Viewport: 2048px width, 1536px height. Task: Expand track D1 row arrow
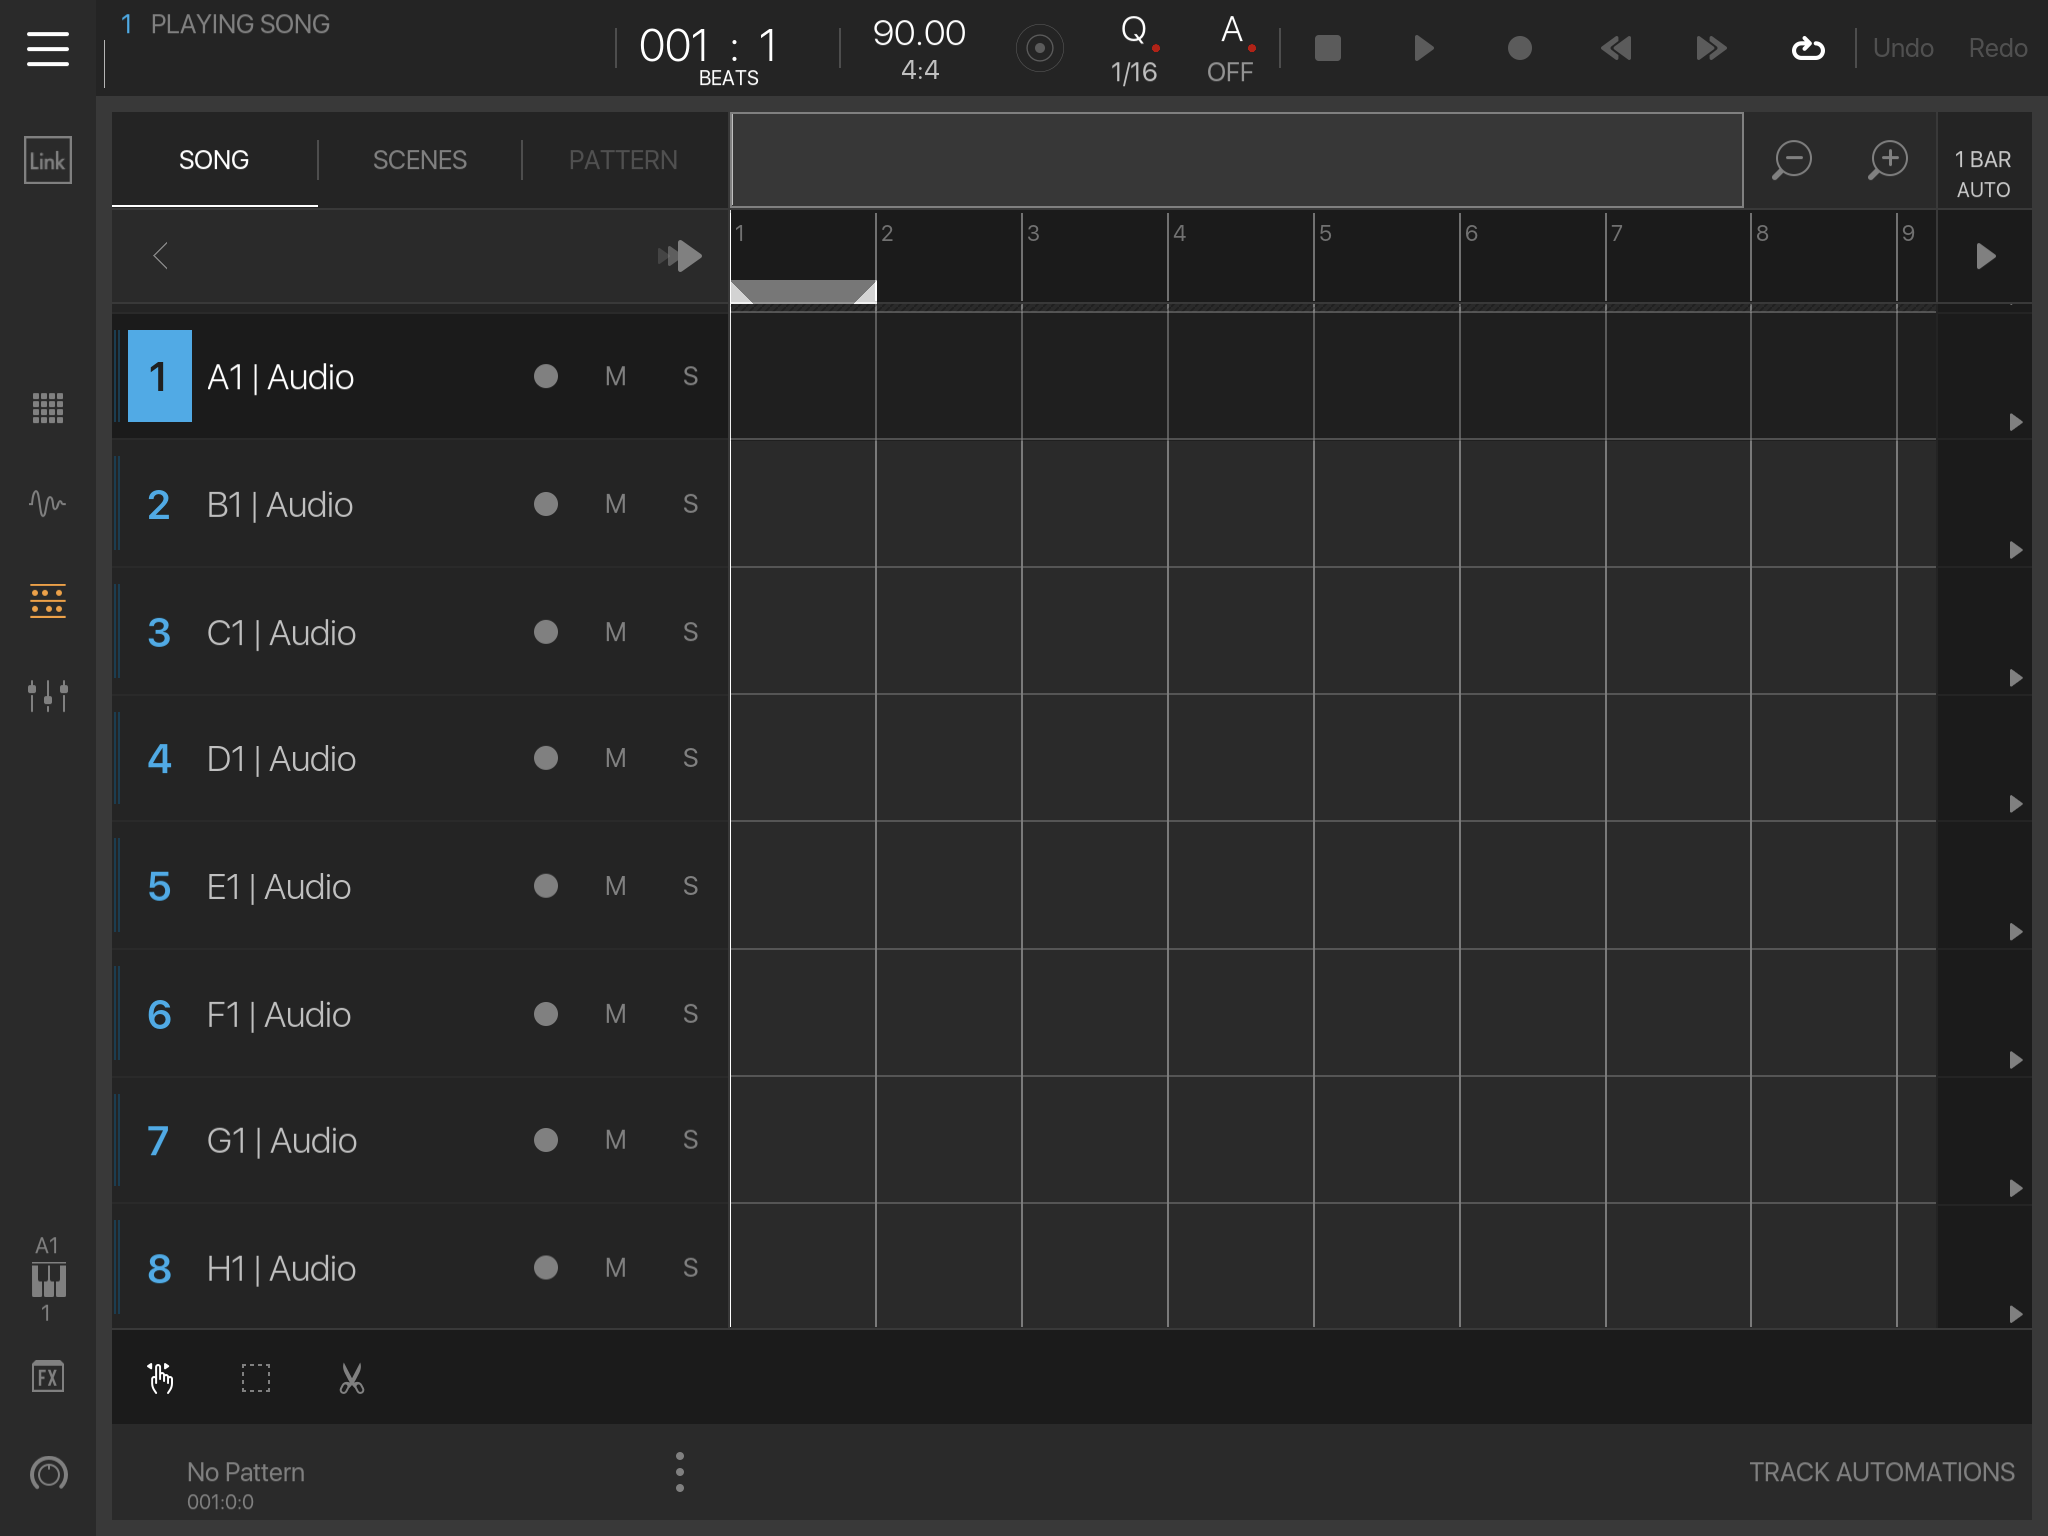pyautogui.click(x=2016, y=804)
